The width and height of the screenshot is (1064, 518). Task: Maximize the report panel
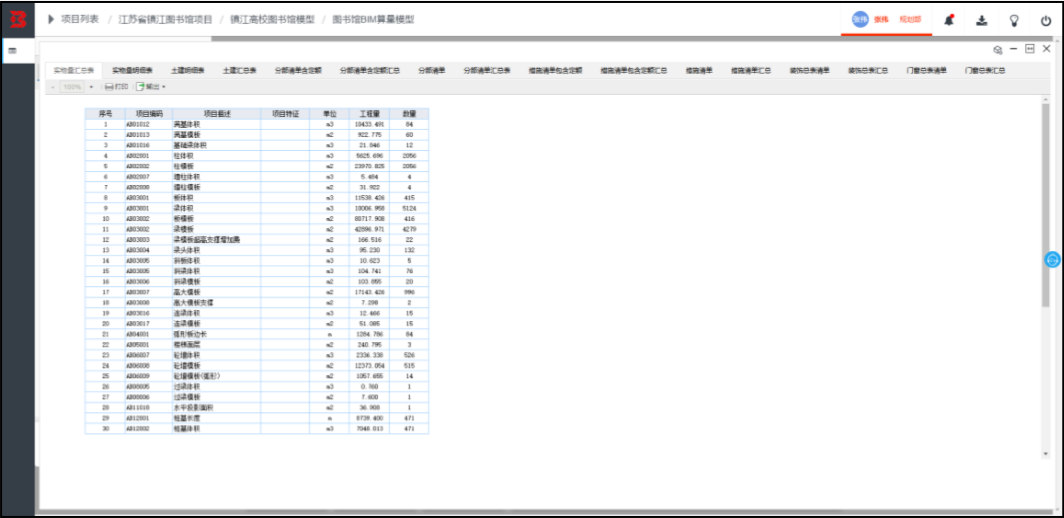pos(1030,49)
